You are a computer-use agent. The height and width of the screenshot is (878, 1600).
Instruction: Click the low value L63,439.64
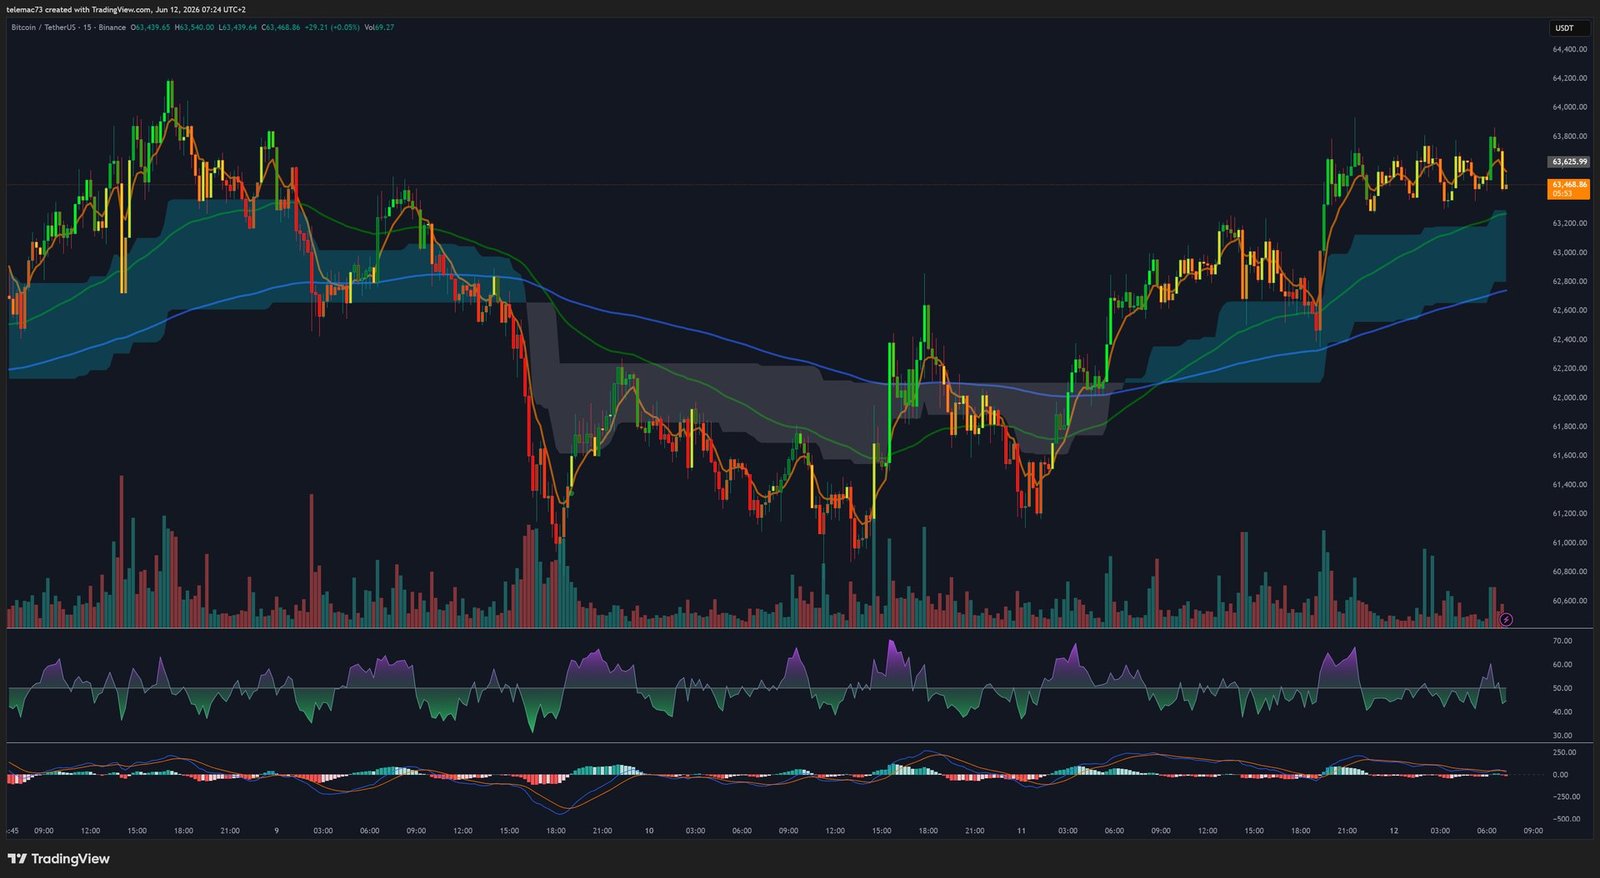[237, 27]
